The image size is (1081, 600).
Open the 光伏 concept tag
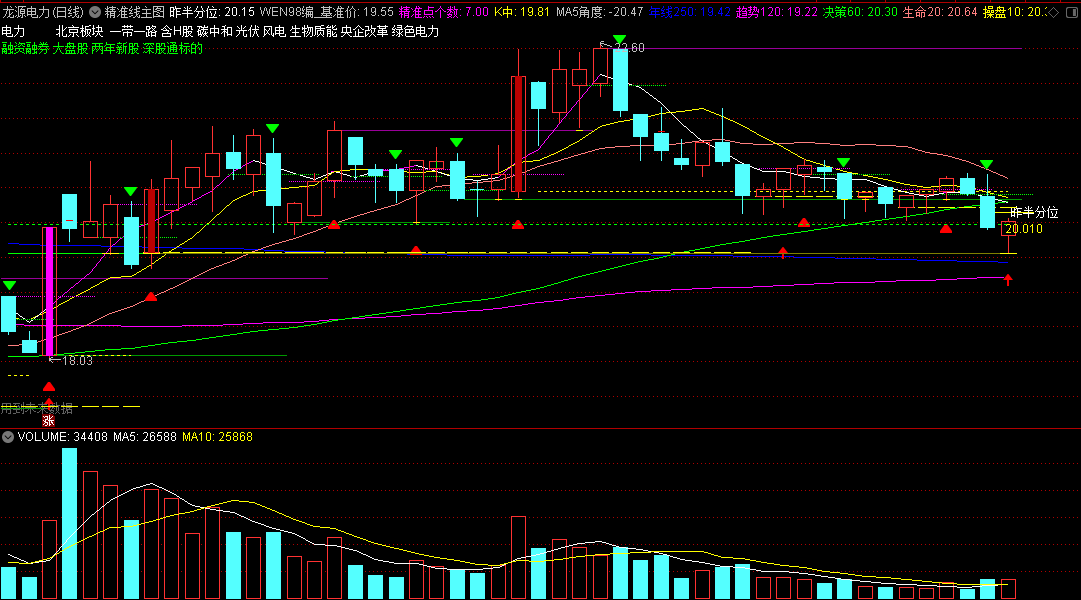(247, 31)
